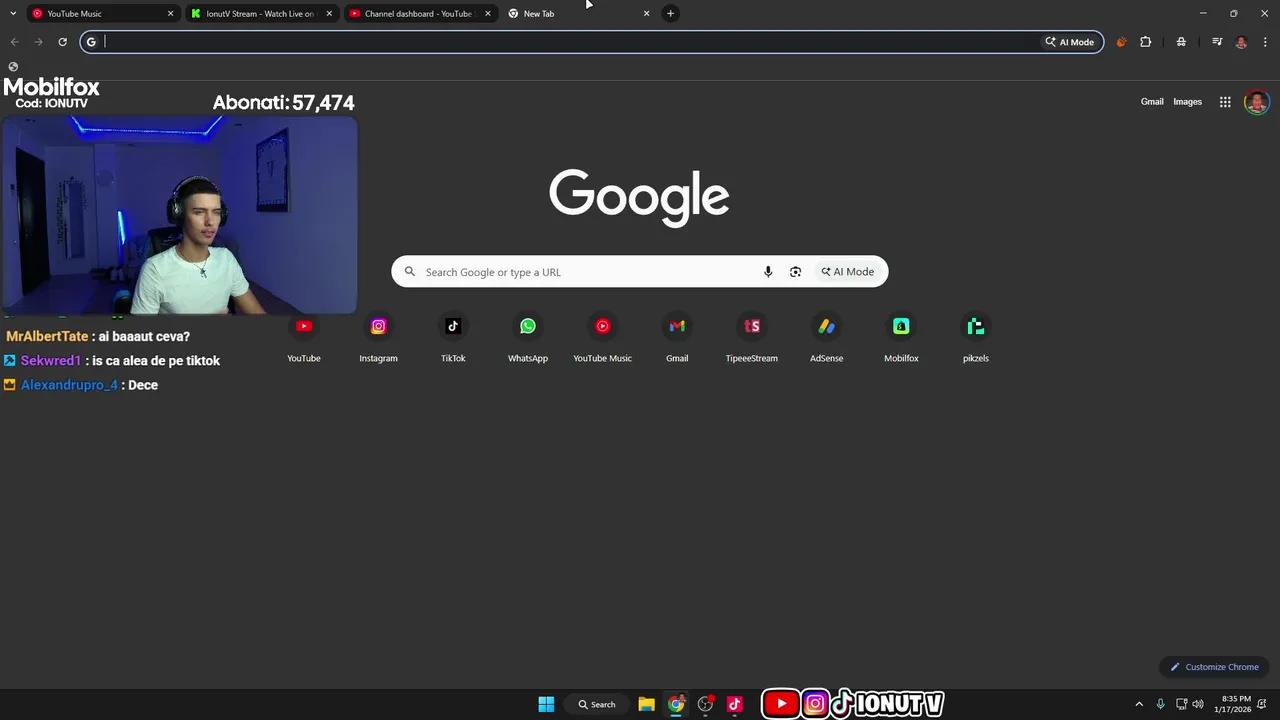This screenshot has width=1280, height=720.
Task: Open the YouTube Music shortcut tile
Action: (602, 338)
